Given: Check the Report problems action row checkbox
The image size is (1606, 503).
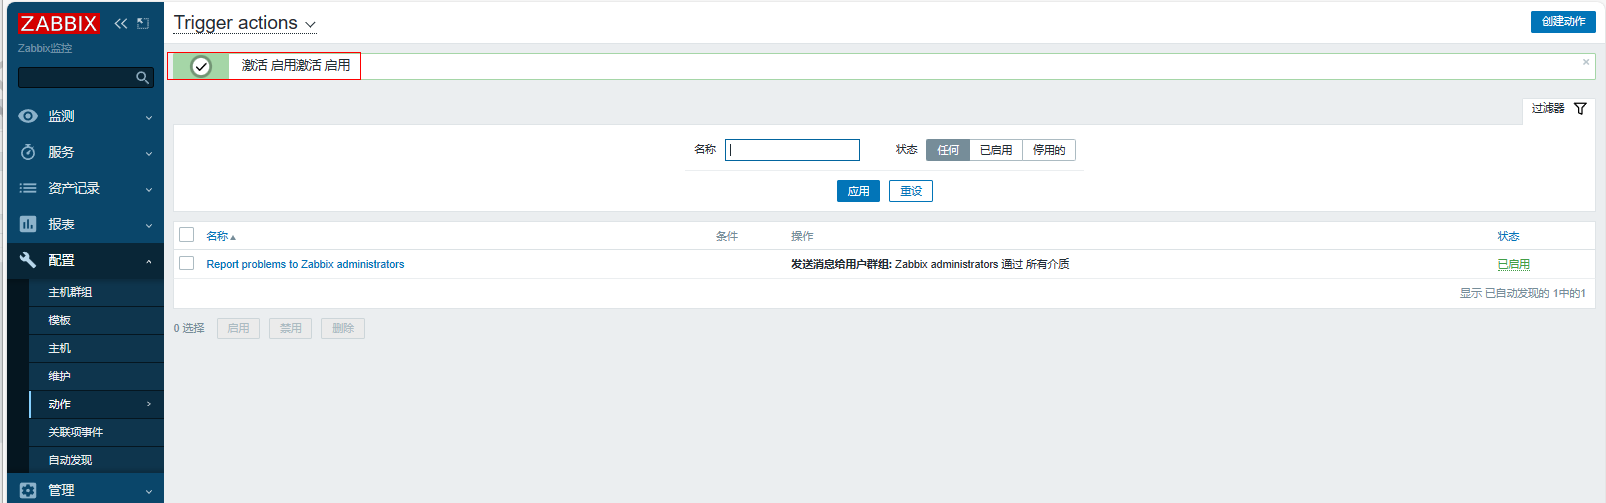Looking at the screenshot, I should pos(187,263).
